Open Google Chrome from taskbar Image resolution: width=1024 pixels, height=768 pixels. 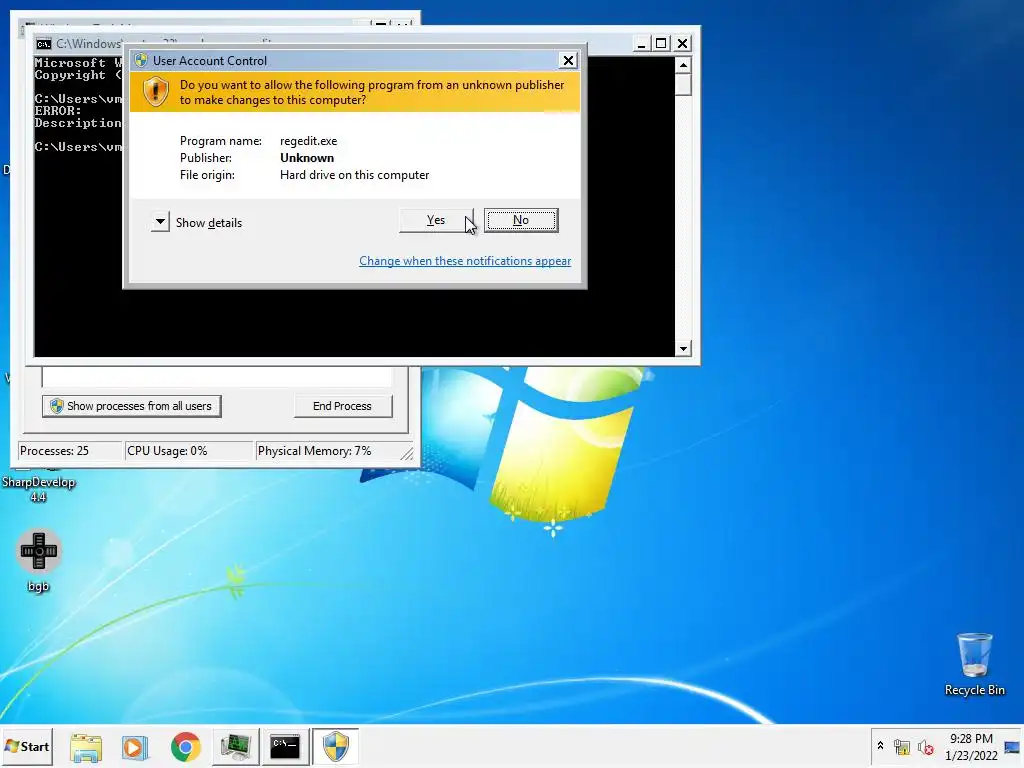185,747
